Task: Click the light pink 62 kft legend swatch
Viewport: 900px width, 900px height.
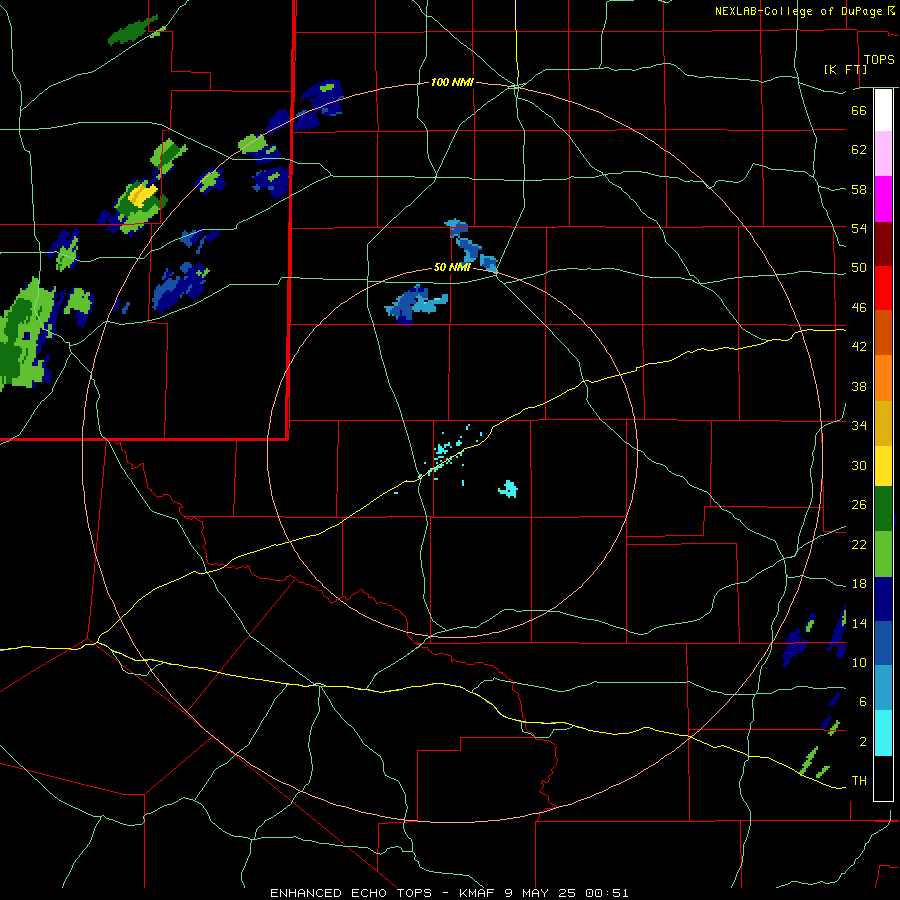Action: [x=883, y=153]
